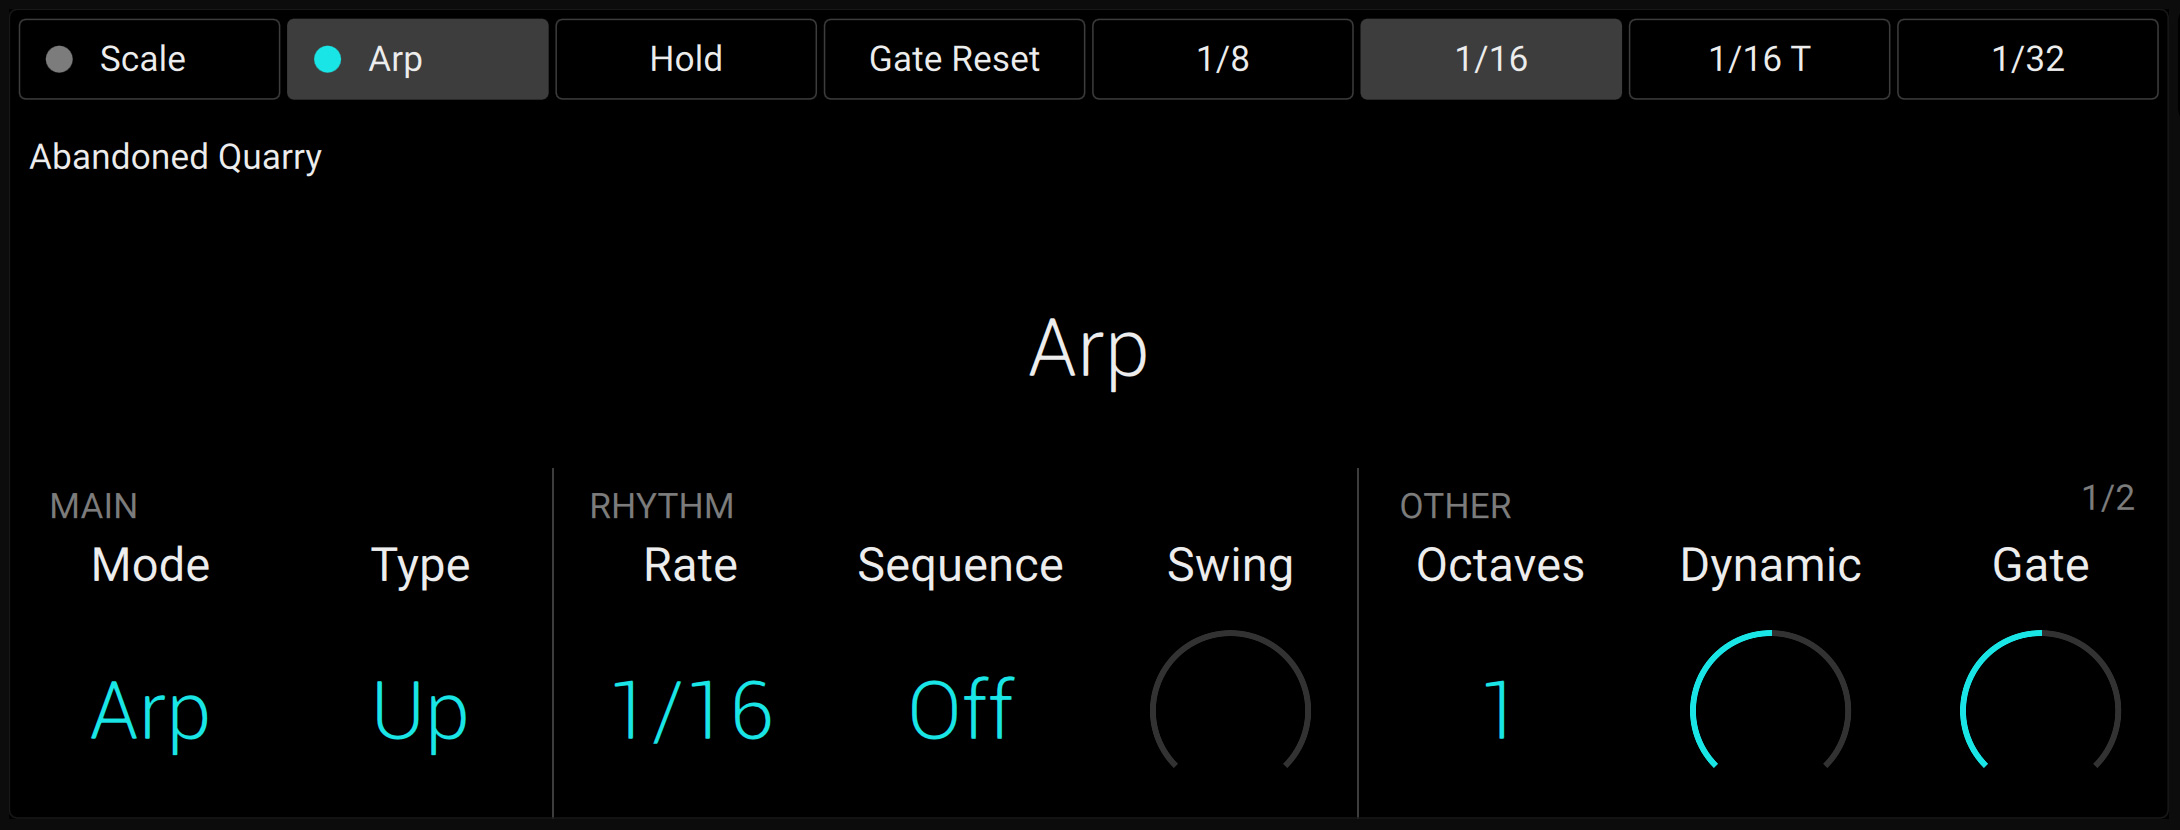
Task: Choose the 1/16 T triplet rate
Action: 1757,59
